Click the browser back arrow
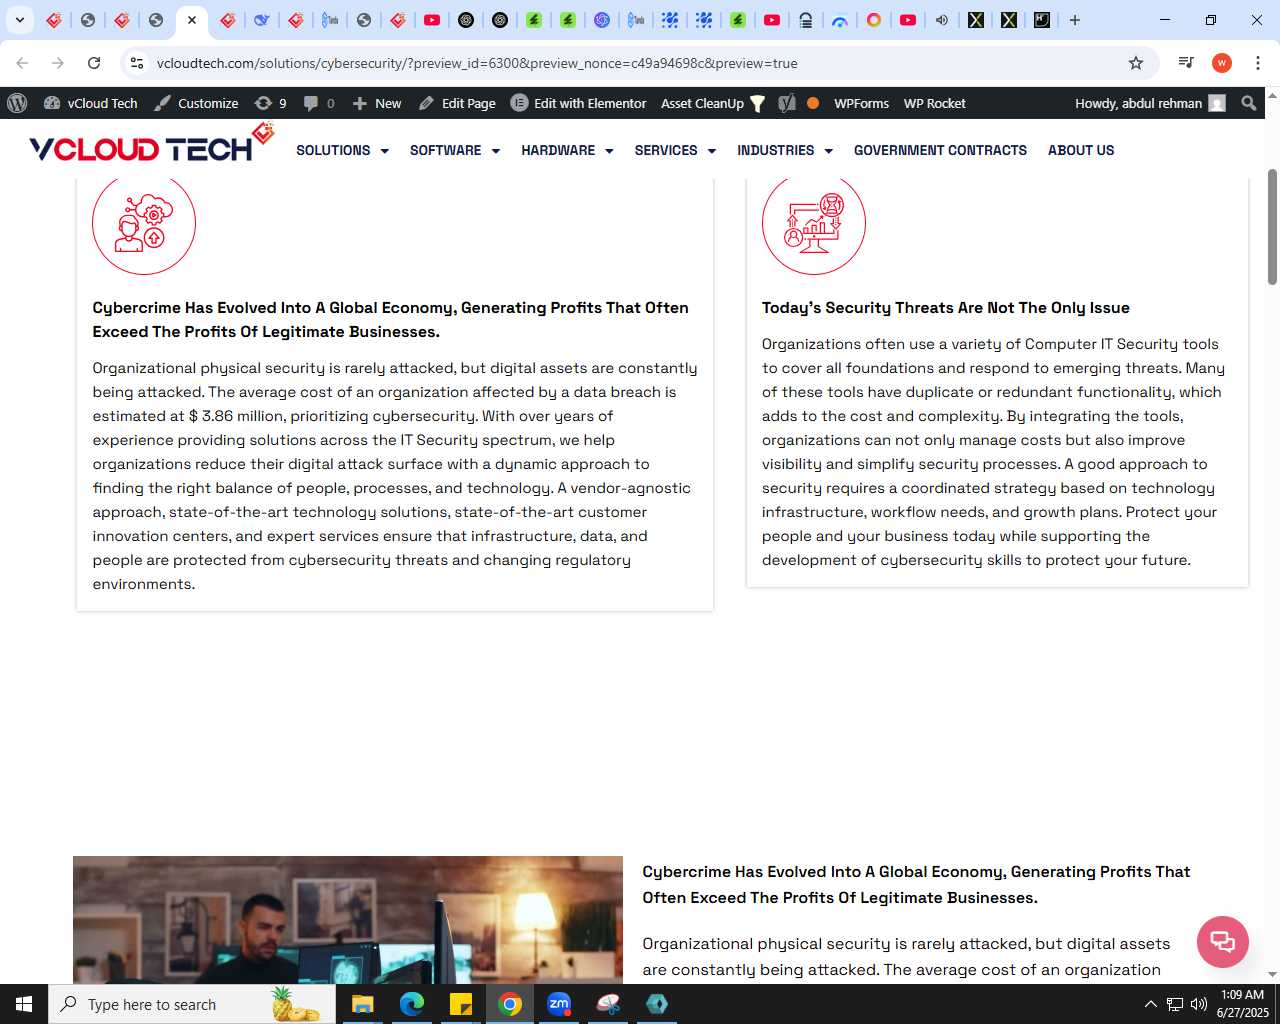The height and width of the screenshot is (1024, 1280). click(x=22, y=63)
